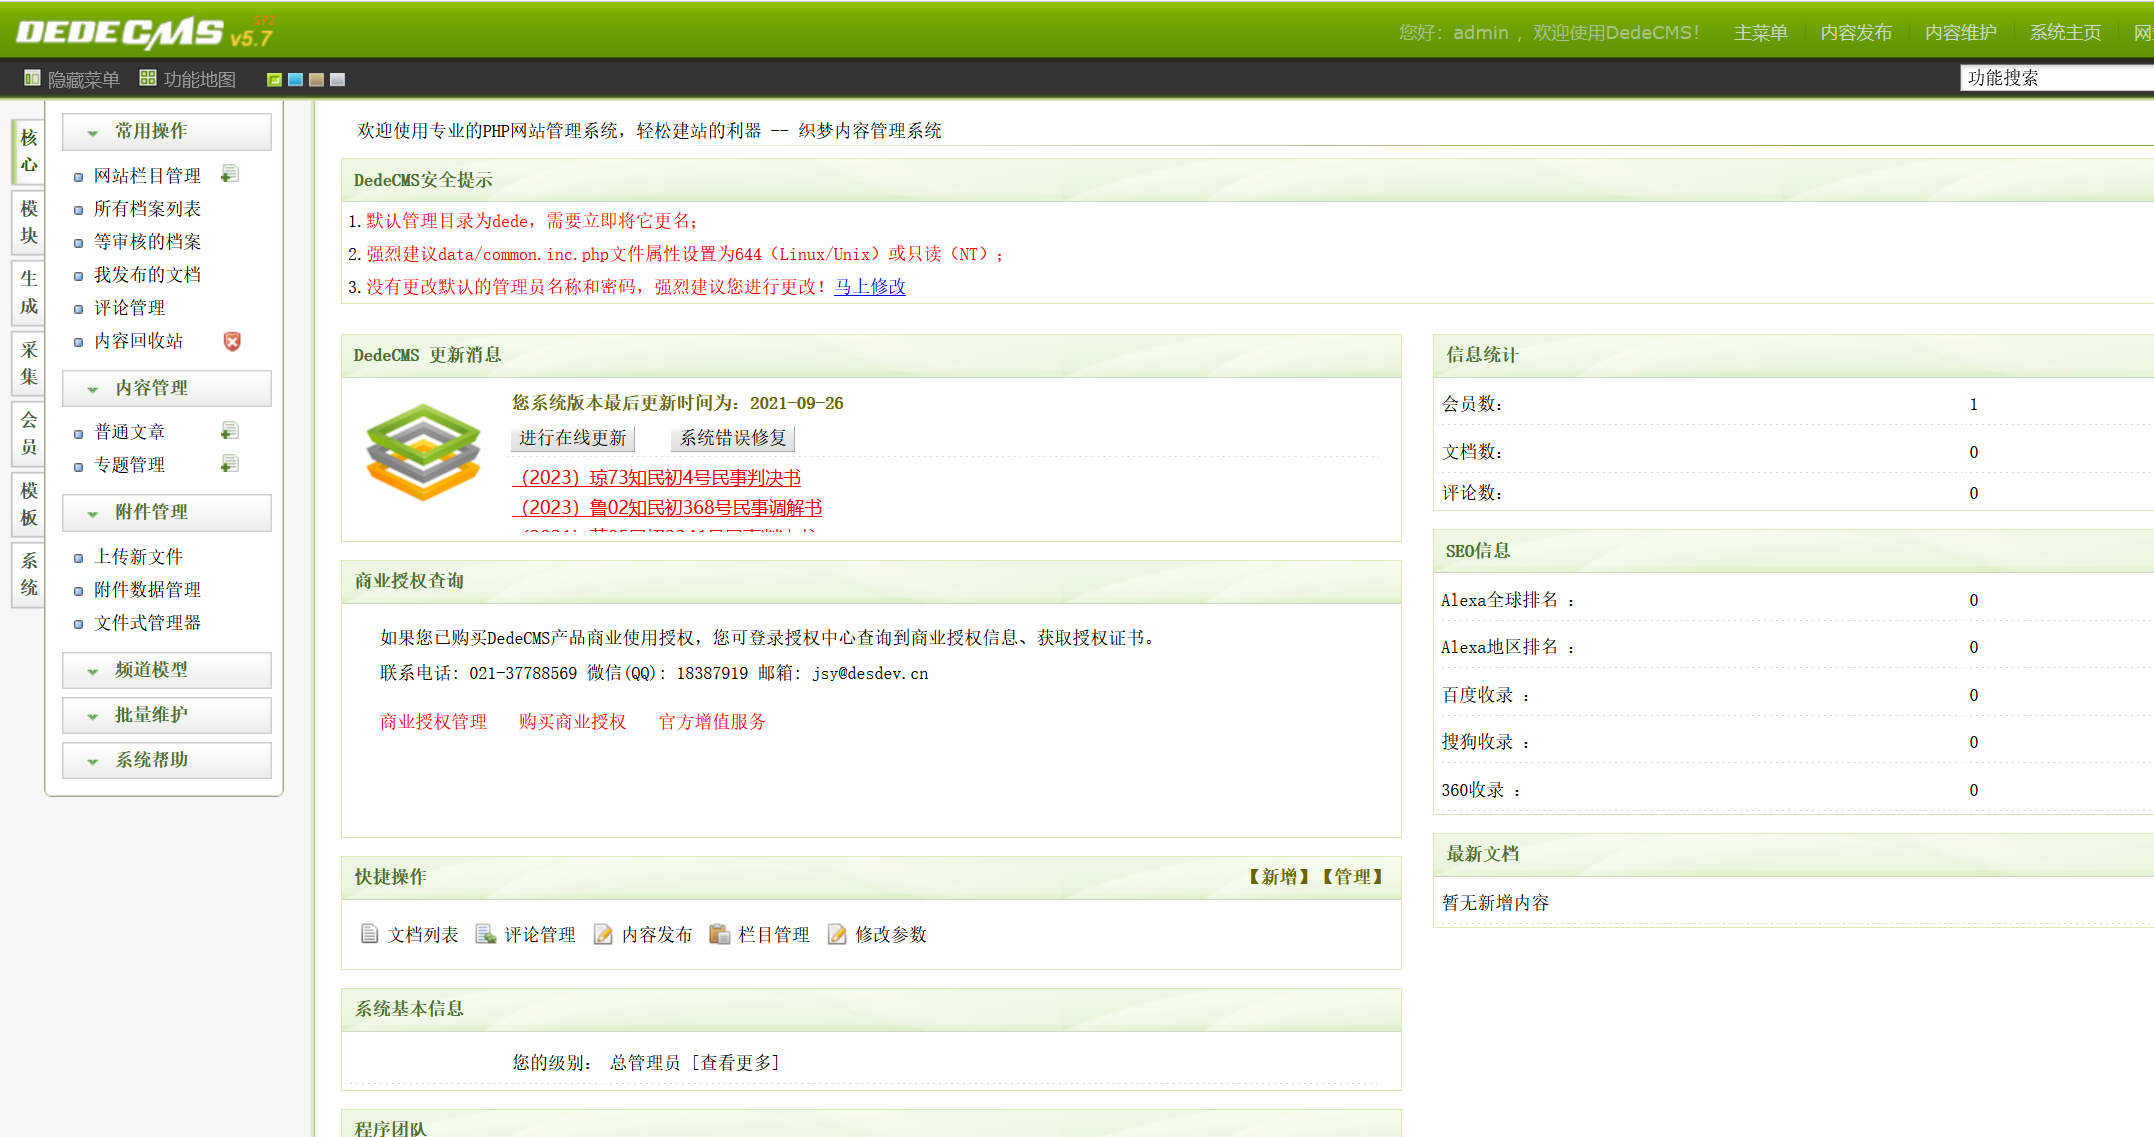
Task: Click add icon next to 网站栏目管理
Action: point(230,174)
